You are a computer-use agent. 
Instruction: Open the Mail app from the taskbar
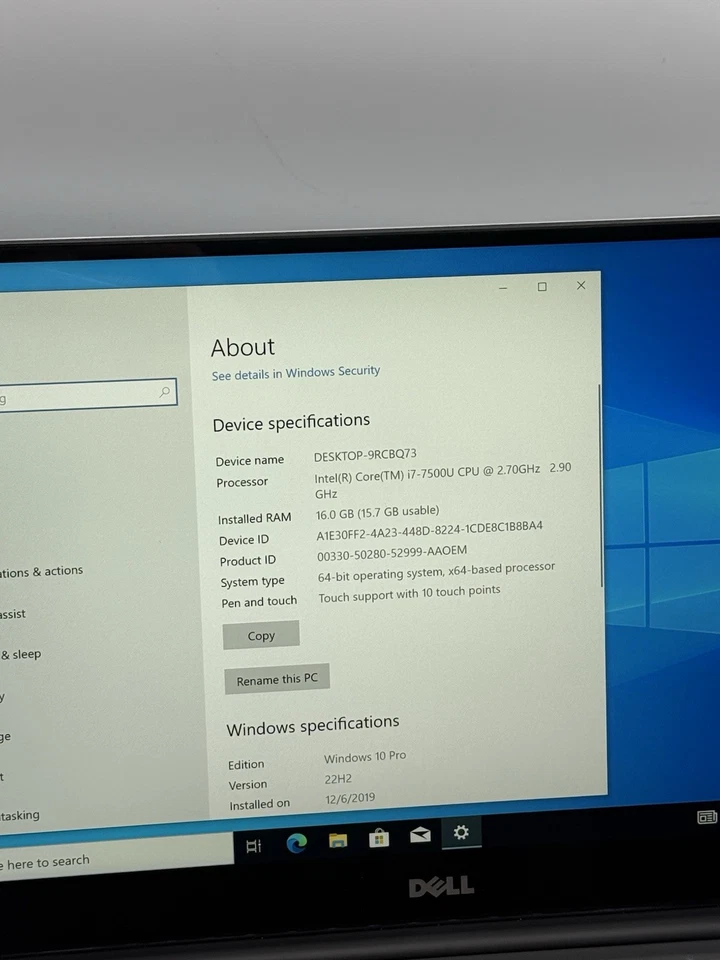click(420, 834)
